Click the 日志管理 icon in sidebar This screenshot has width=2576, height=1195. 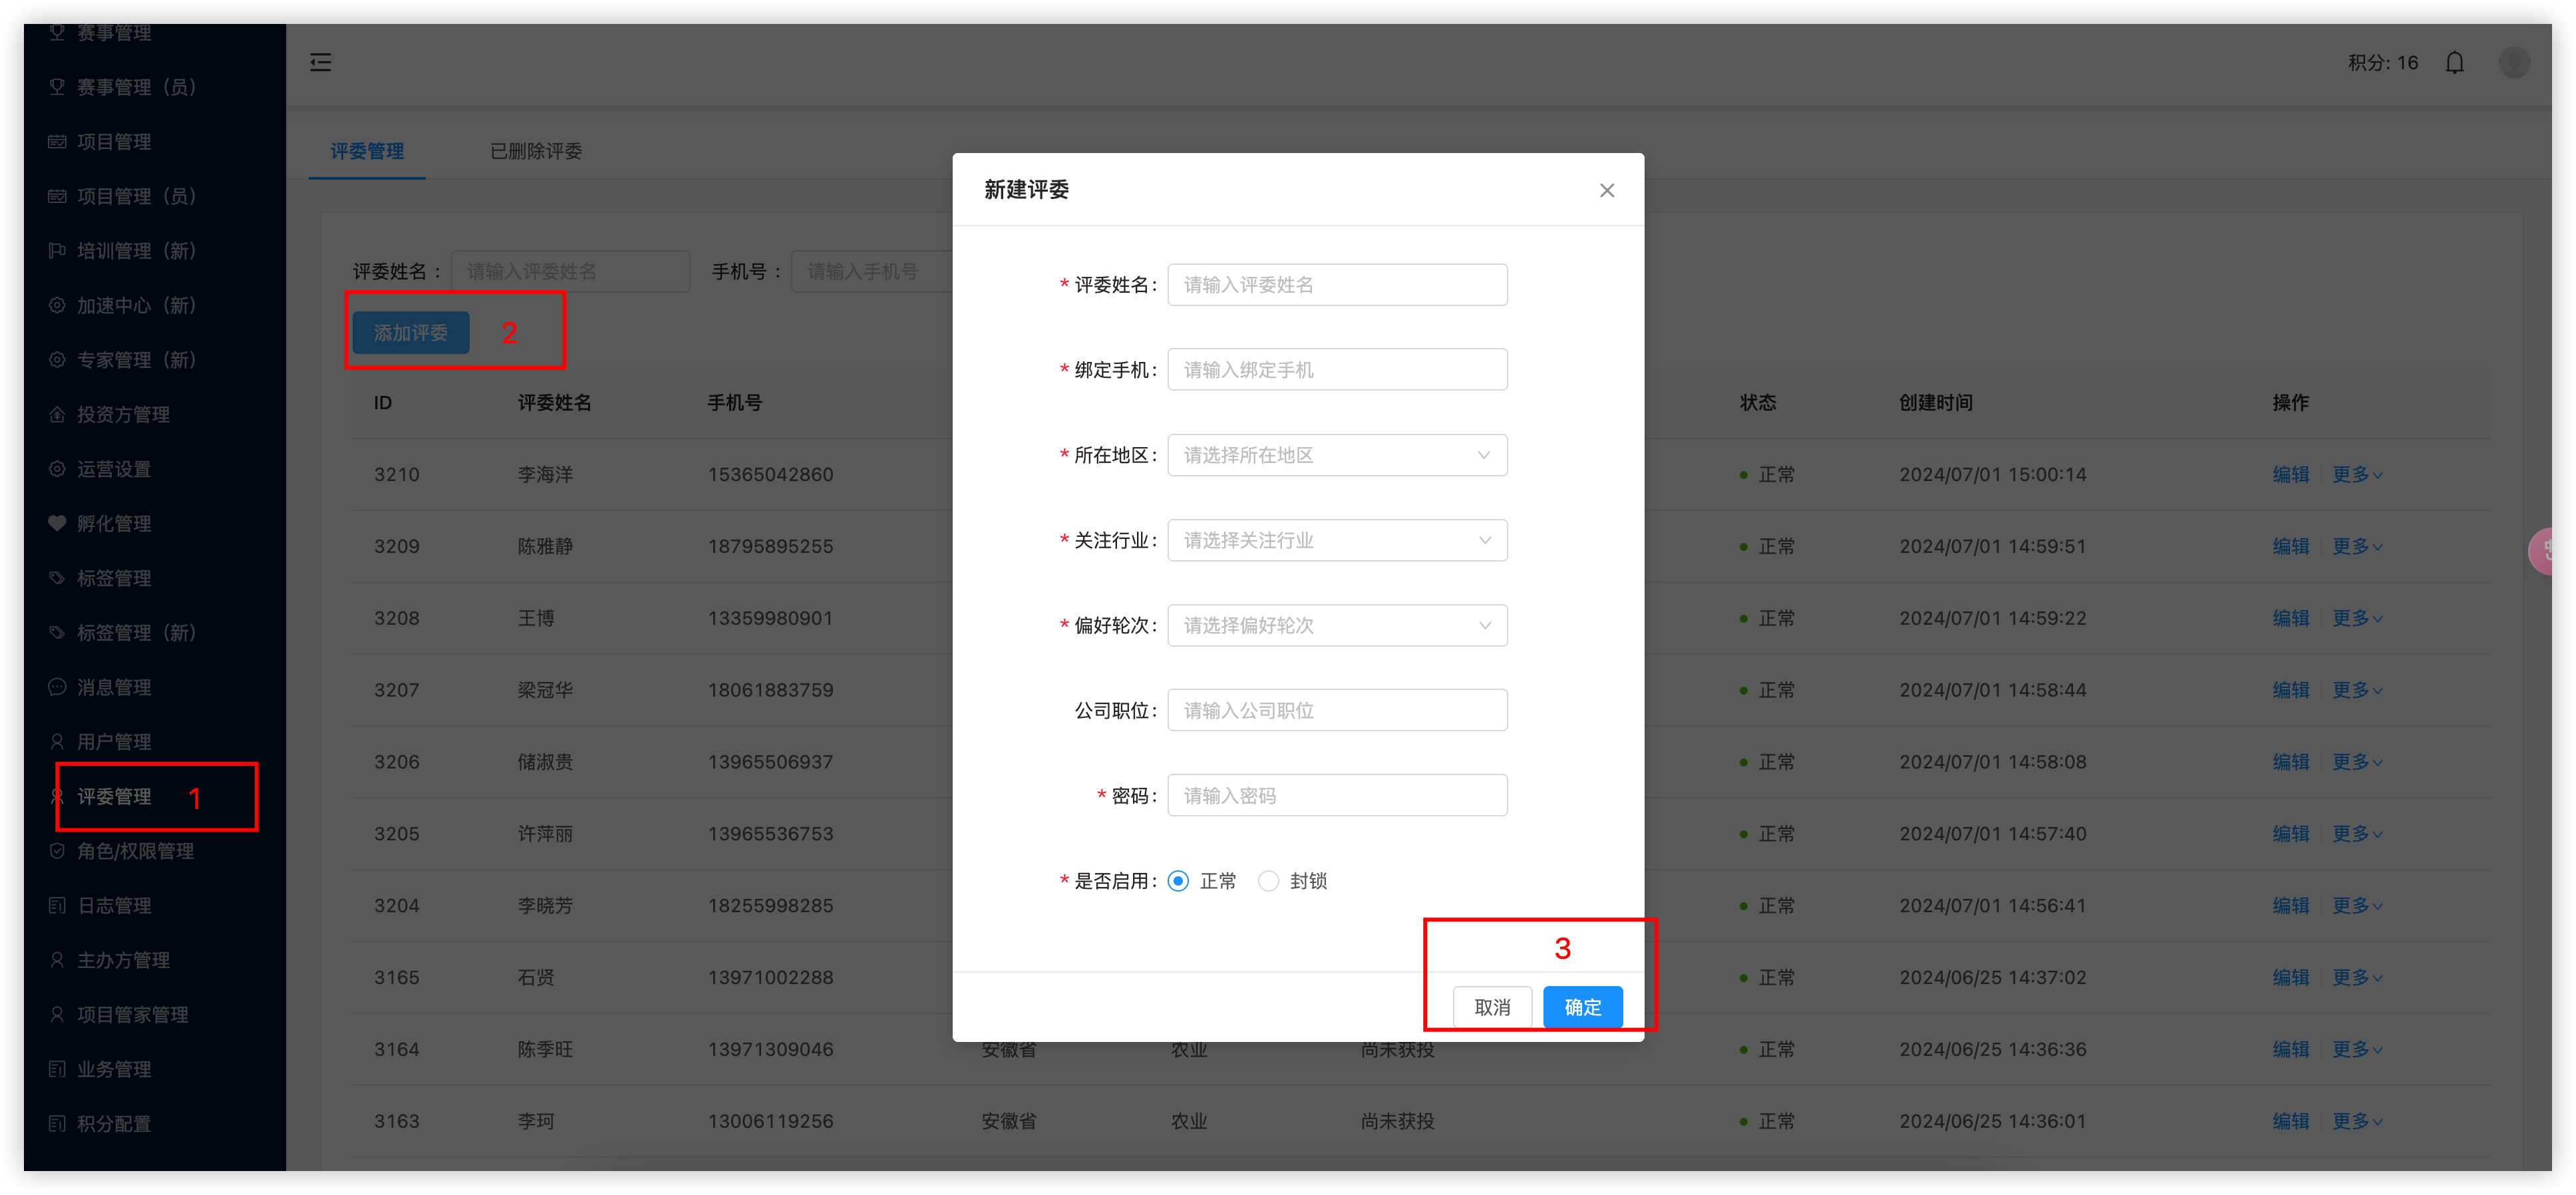coord(57,905)
